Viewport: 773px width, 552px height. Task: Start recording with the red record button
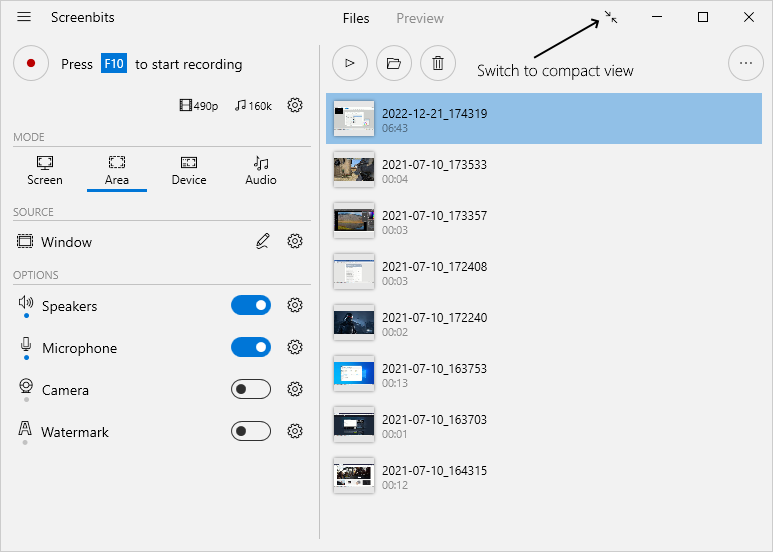[31, 64]
